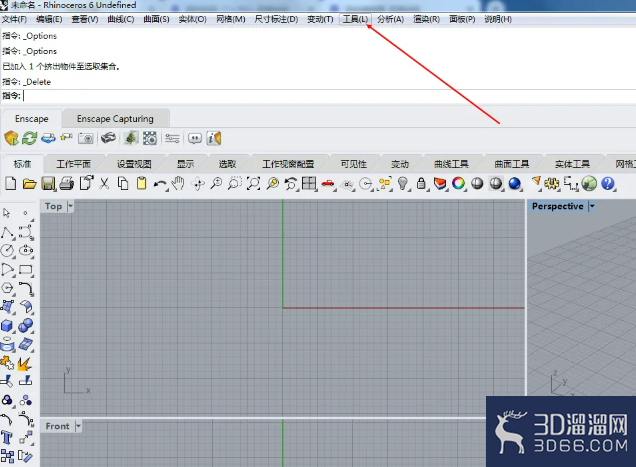Click the Zoom Extents icon
Screen dimensions: 636x467
(x=254, y=184)
